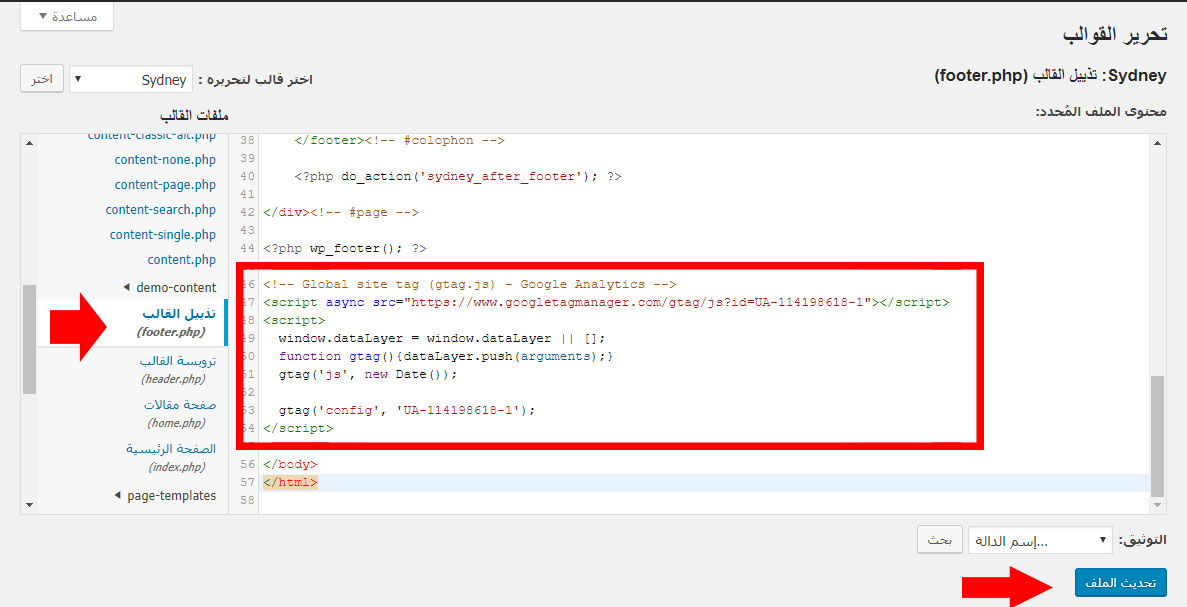Screen dimensions: 1187x607
Task: Click the code editor scrollbar down arrow
Action: pos(1157,505)
